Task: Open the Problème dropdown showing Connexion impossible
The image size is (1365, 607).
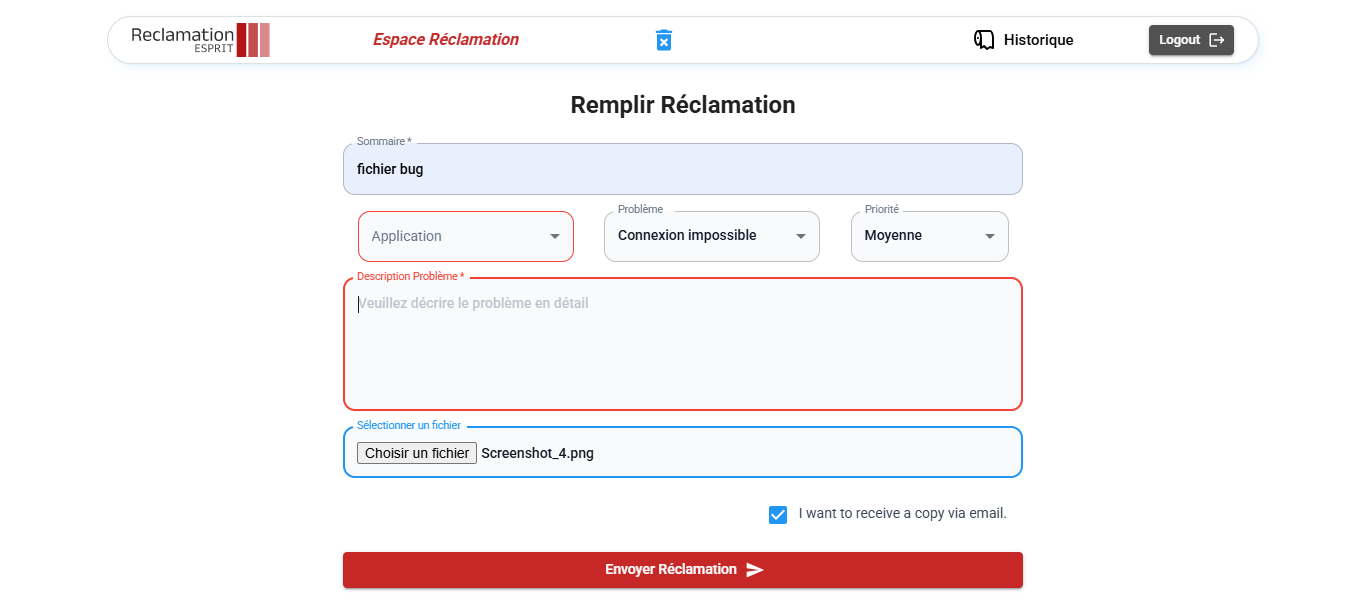Action: click(712, 236)
